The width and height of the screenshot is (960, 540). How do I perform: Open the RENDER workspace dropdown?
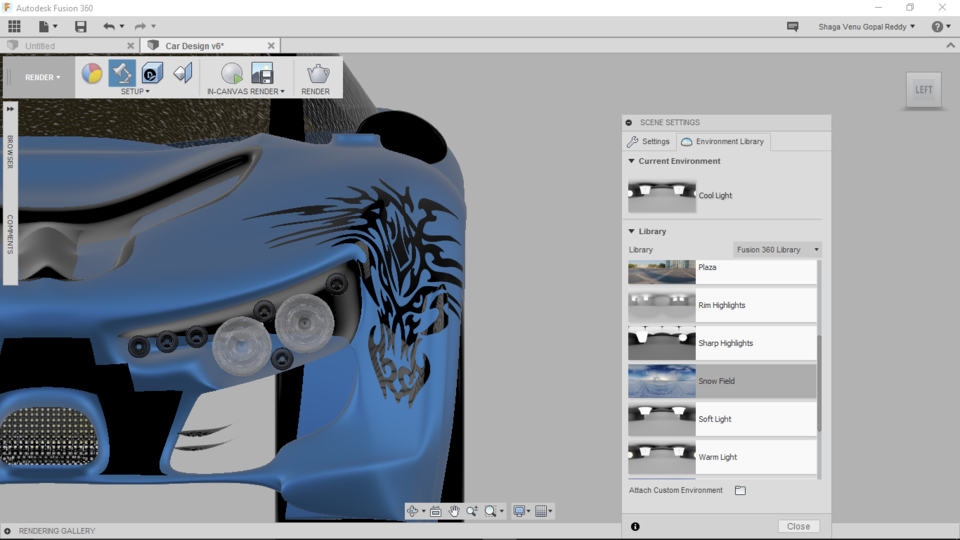[x=42, y=77]
